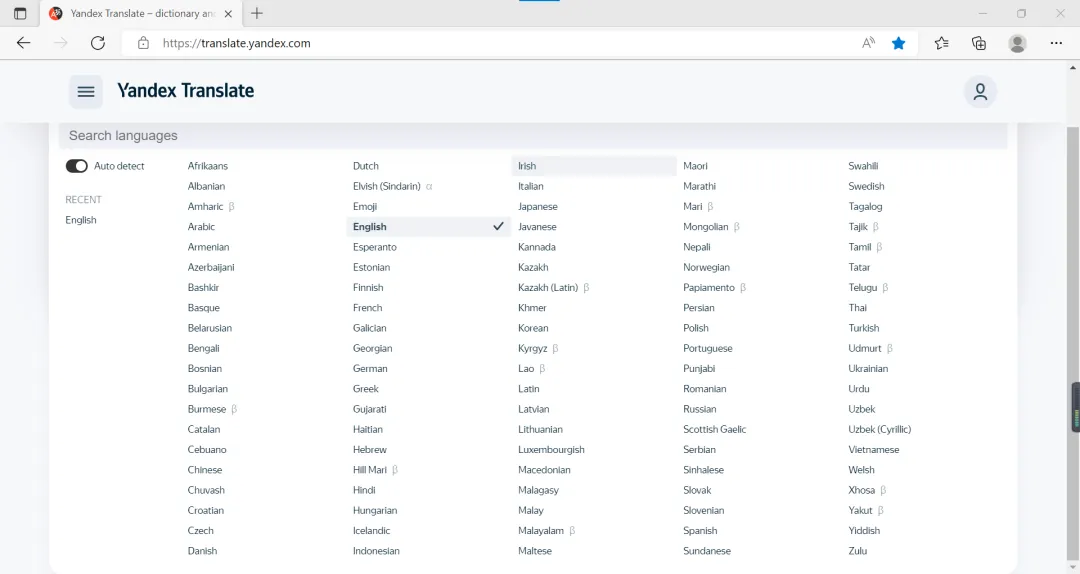Pick Uzbek (Cyrillic) language
1080x574 pixels.
pyautogui.click(x=880, y=429)
